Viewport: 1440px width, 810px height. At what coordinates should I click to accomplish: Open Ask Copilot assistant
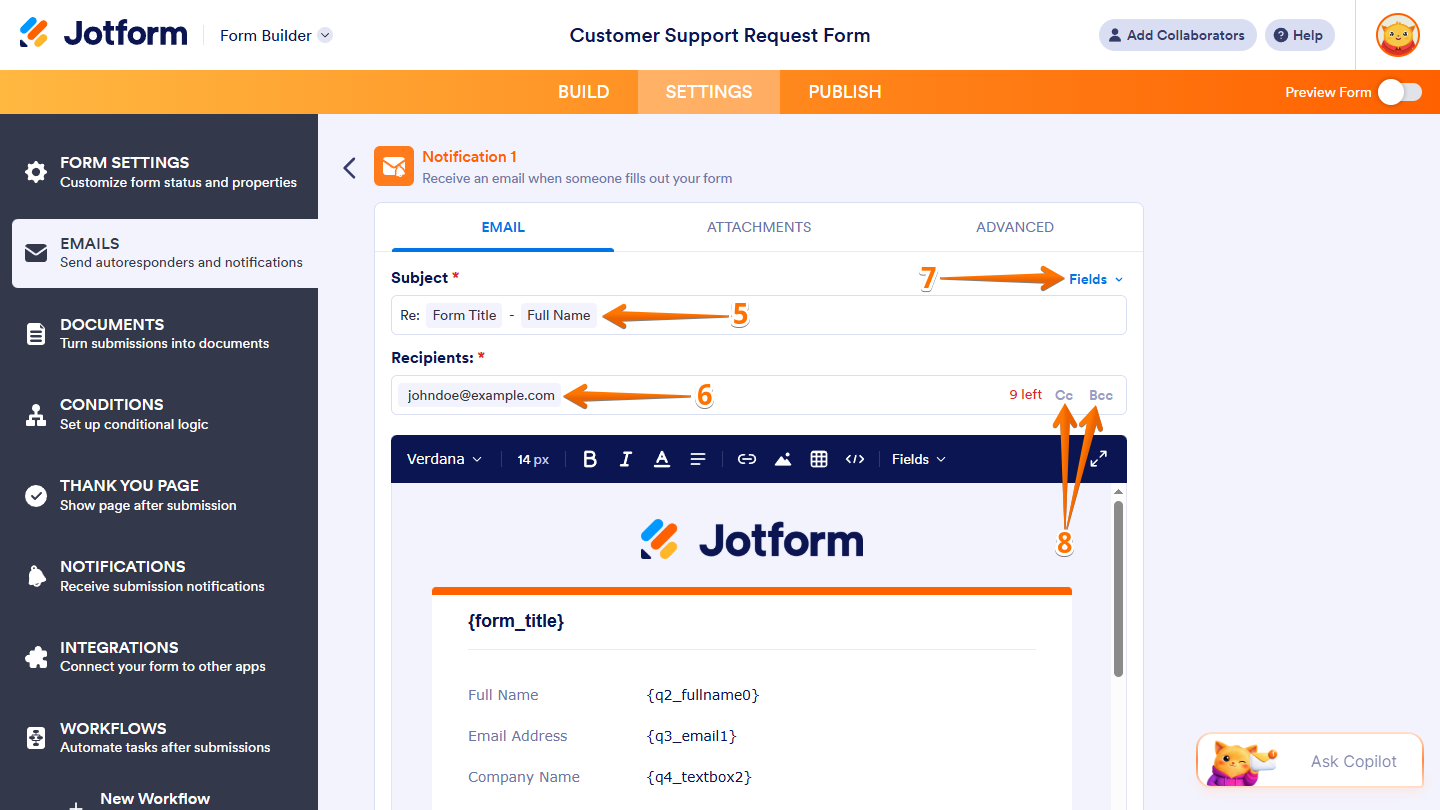pyautogui.click(x=1311, y=761)
